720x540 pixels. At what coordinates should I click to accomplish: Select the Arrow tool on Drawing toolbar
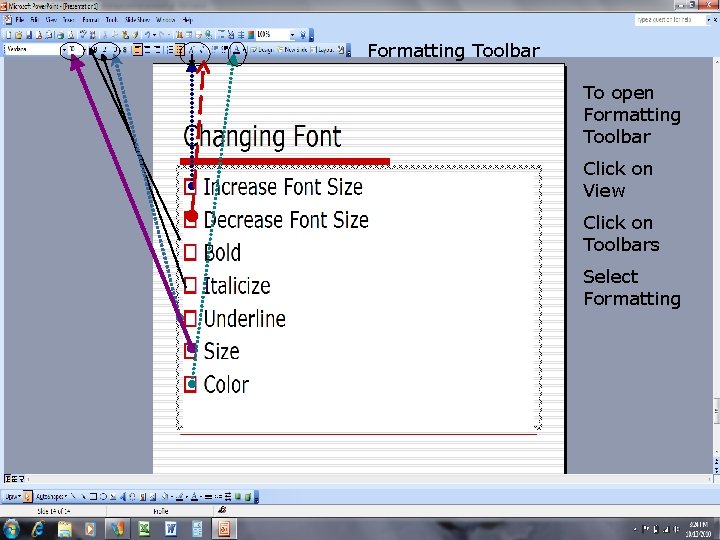tap(84, 496)
